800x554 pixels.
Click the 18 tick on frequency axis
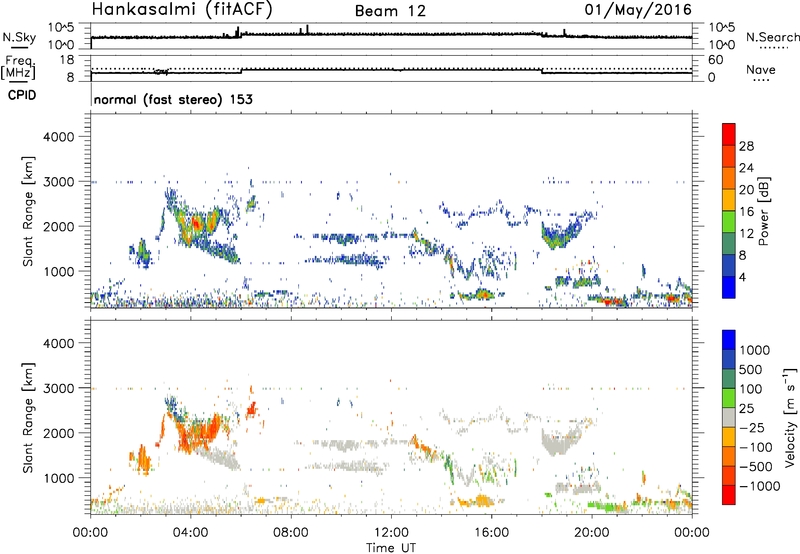[x=67, y=60]
